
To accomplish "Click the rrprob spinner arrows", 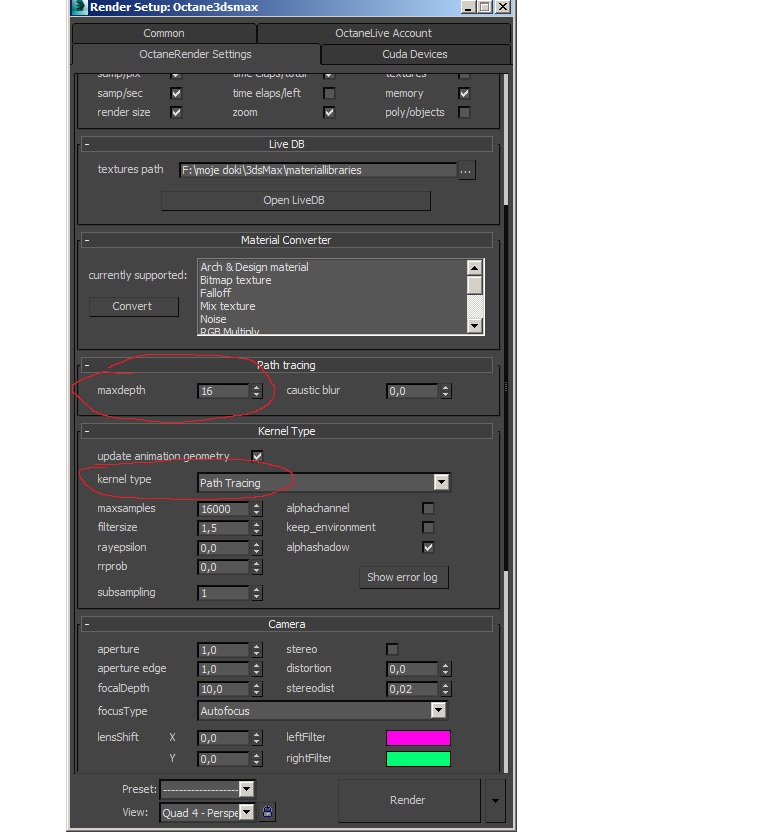I will coord(257,567).
